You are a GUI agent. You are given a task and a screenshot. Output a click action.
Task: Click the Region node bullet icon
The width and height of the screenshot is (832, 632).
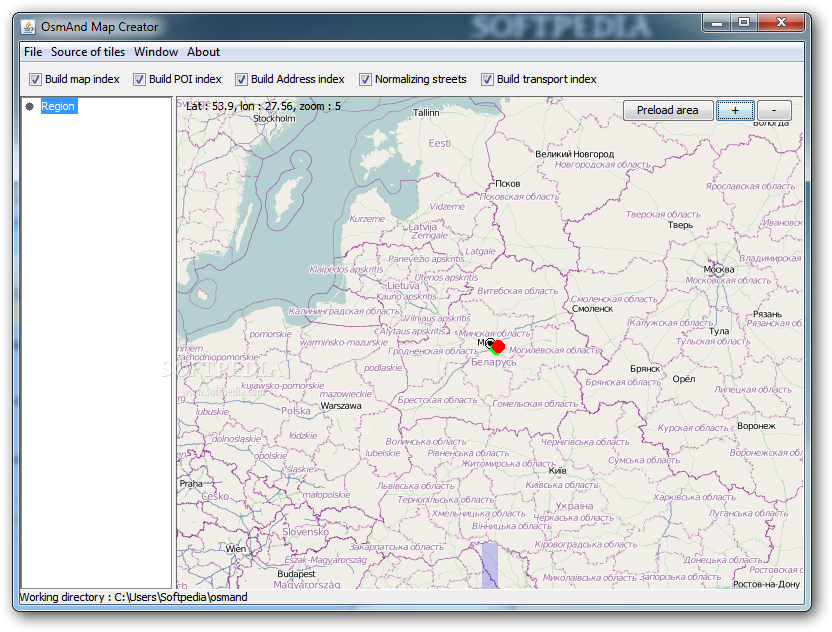(30, 106)
